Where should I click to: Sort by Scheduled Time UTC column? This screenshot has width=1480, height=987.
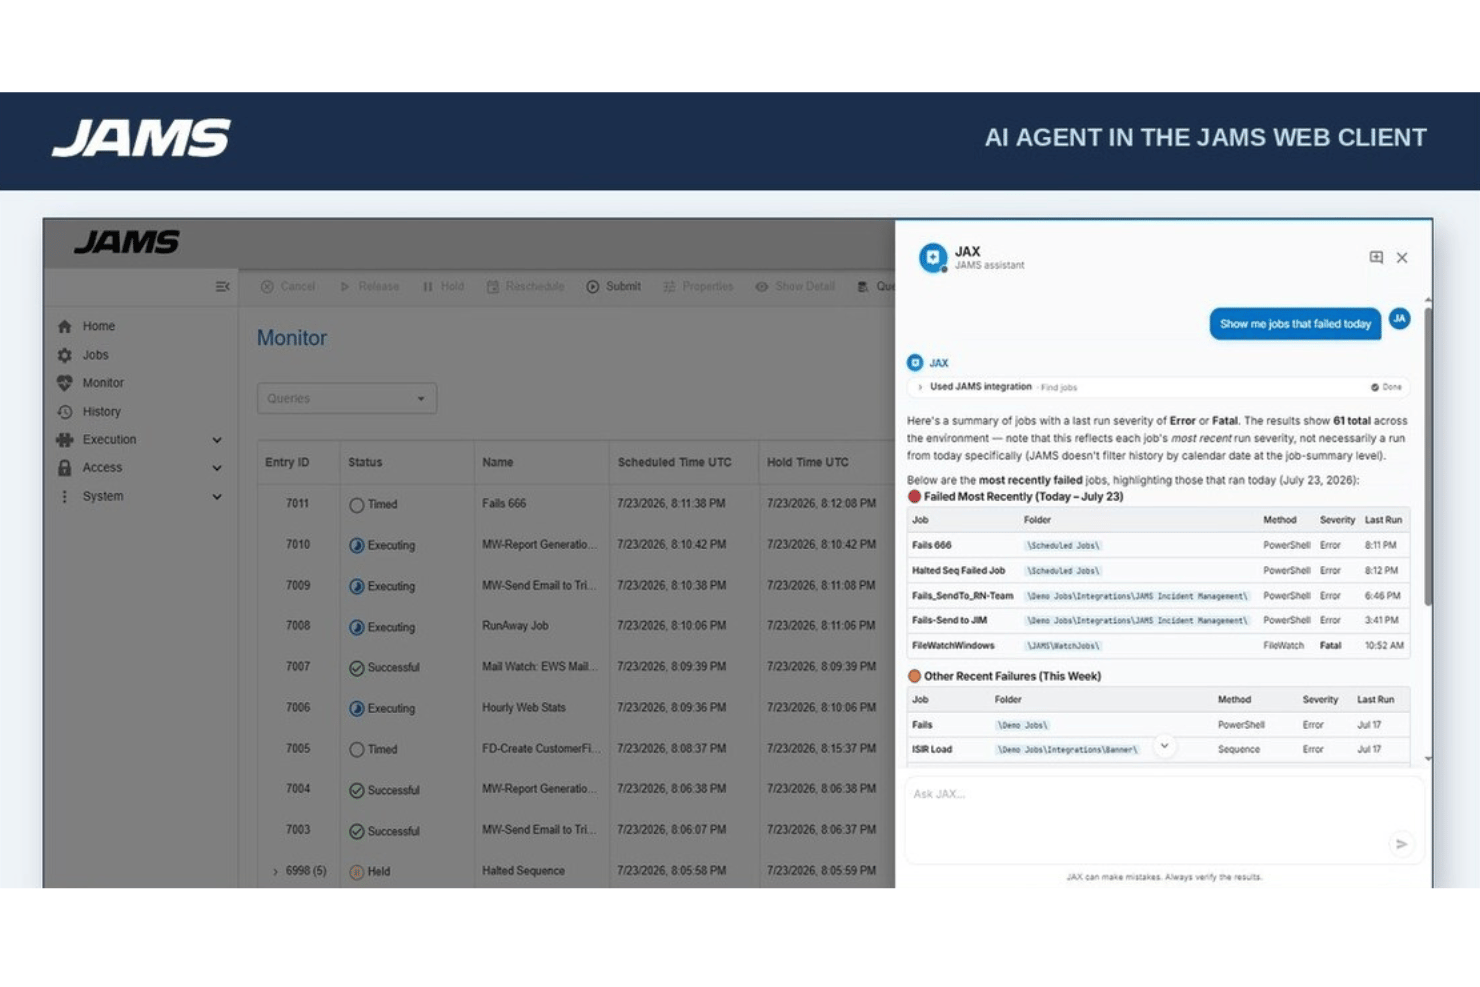(674, 463)
